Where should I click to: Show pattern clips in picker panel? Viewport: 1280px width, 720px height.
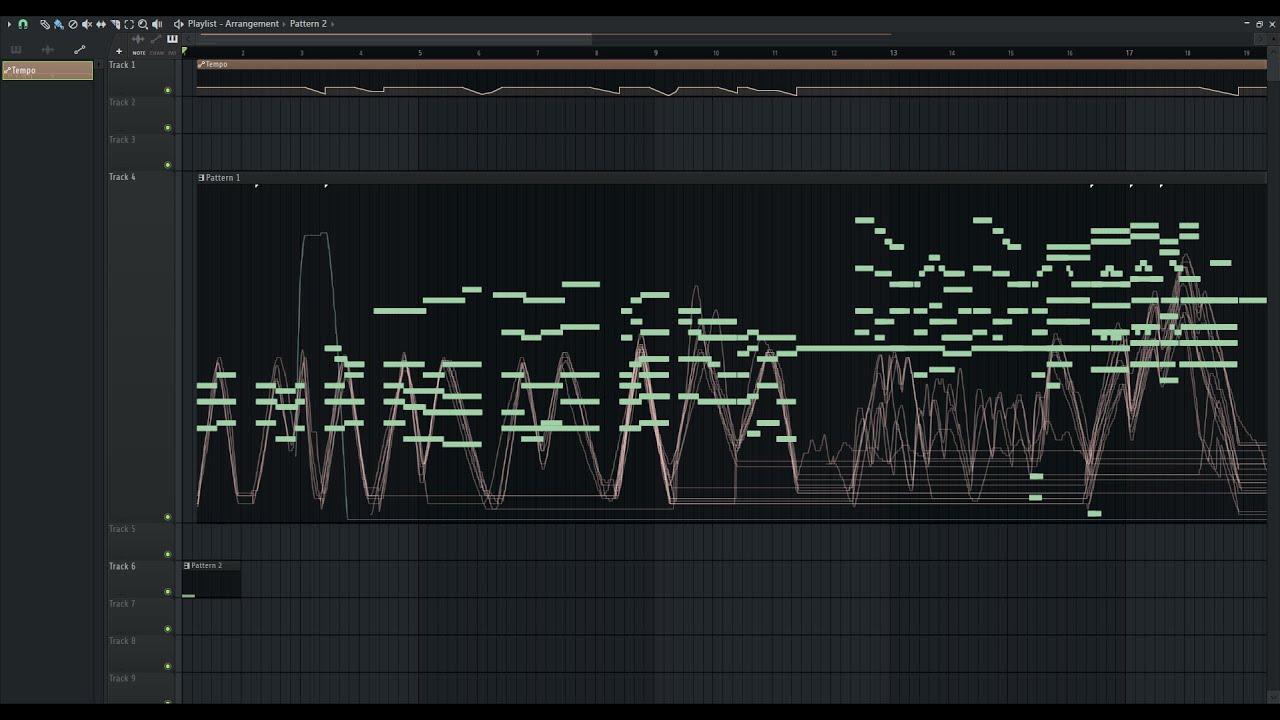pyautogui.click(x=16, y=50)
